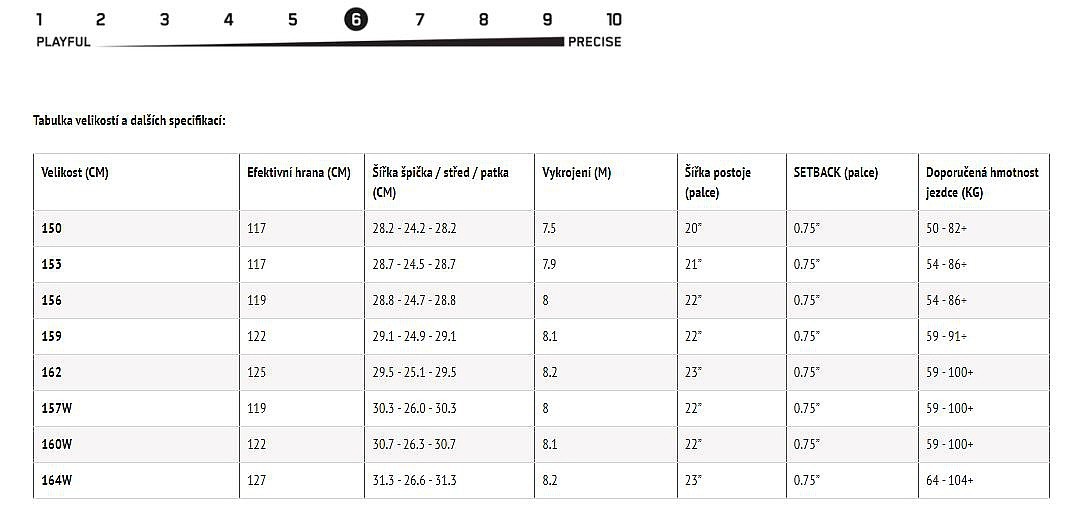This screenshot has width=1086, height=513.
Task: Select the 150 size row
Action: click(541, 228)
